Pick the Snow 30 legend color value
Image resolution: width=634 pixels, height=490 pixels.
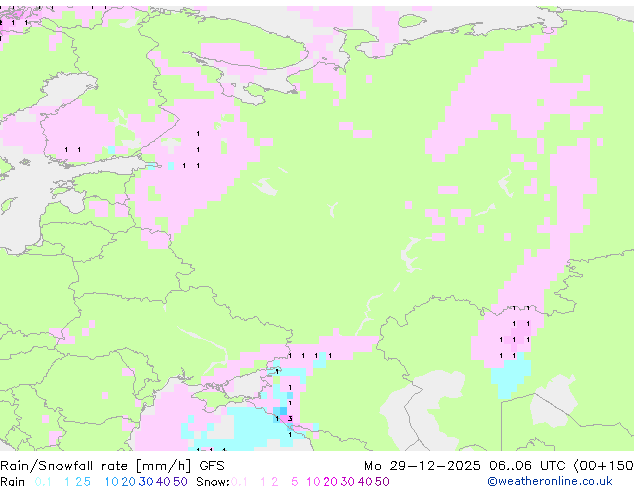(x=348, y=482)
